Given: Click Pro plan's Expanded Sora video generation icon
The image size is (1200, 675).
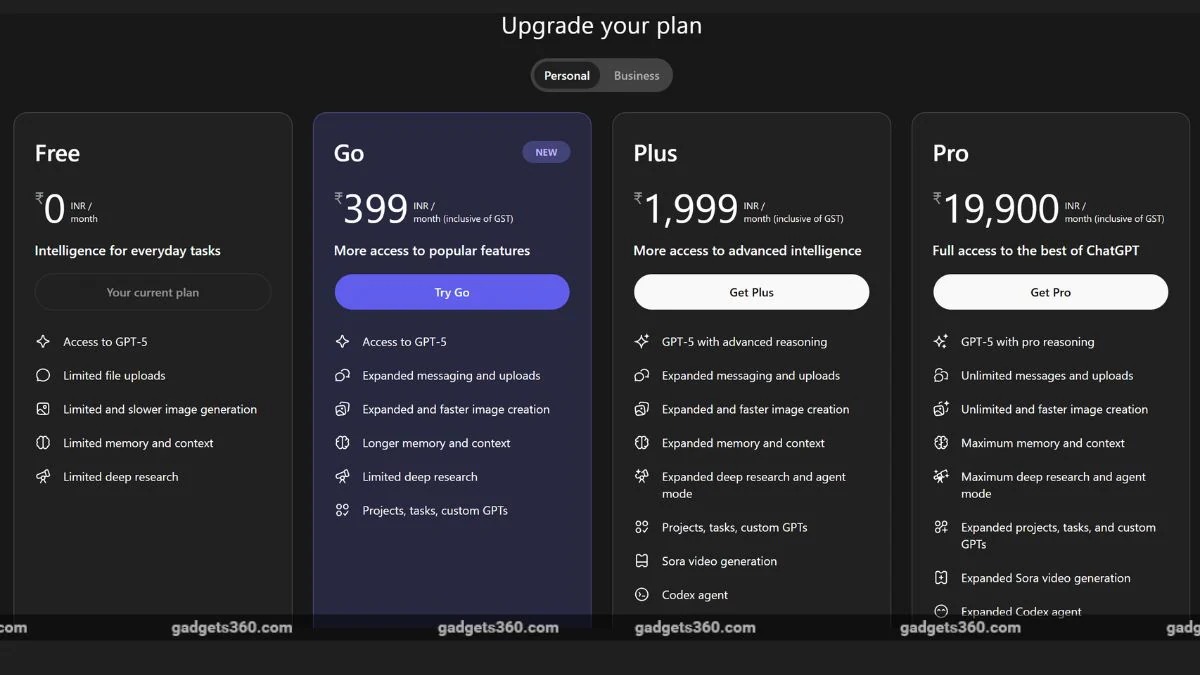Looking at the screenshot, I should [x=941, y=578].
